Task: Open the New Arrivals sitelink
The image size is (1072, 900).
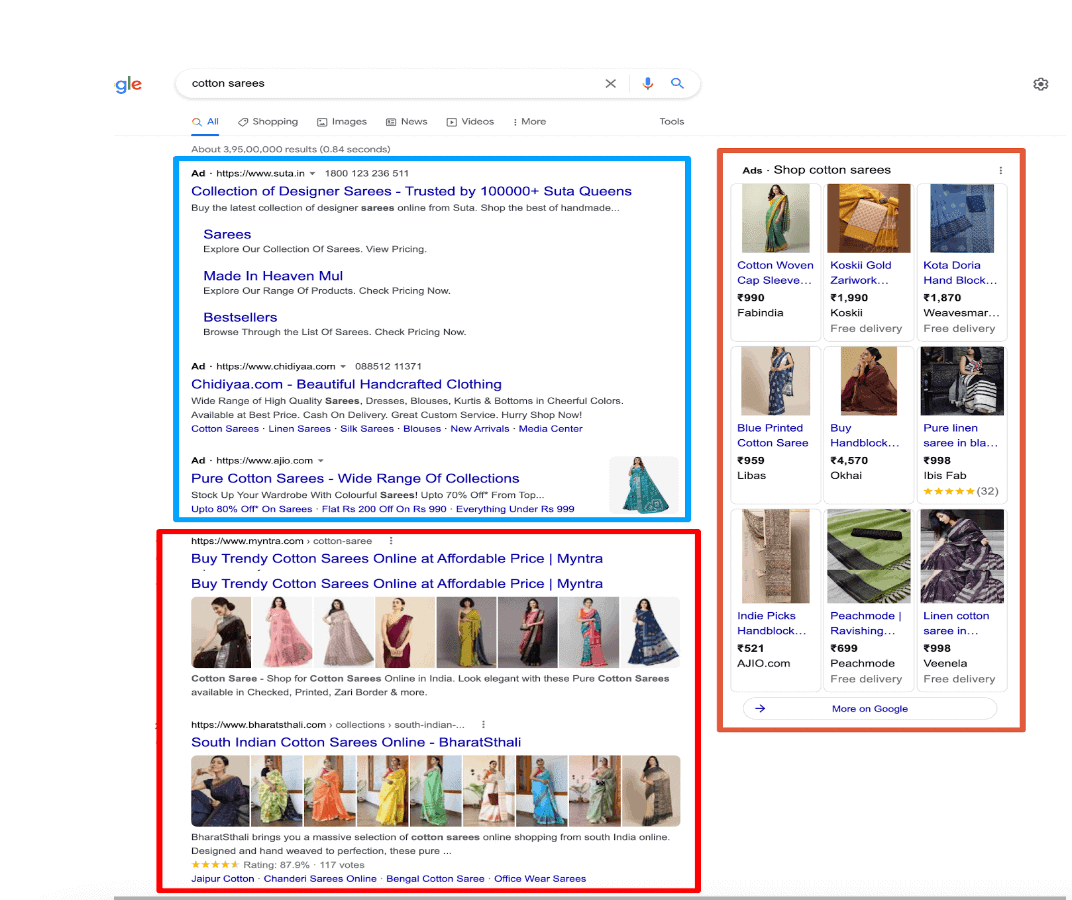Action: pos(480,429)
